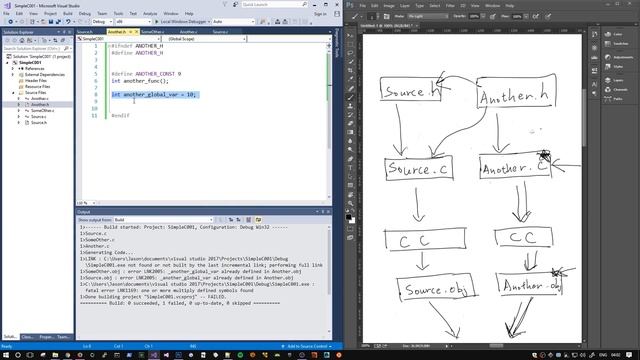Open the Brush Settings panel toggle in Photoshop

point(386,16)
